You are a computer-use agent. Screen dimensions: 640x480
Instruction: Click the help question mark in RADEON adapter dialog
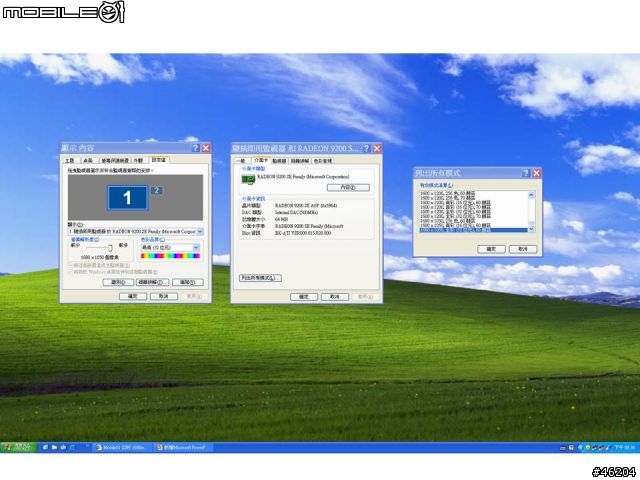click(x=367, y=148)
